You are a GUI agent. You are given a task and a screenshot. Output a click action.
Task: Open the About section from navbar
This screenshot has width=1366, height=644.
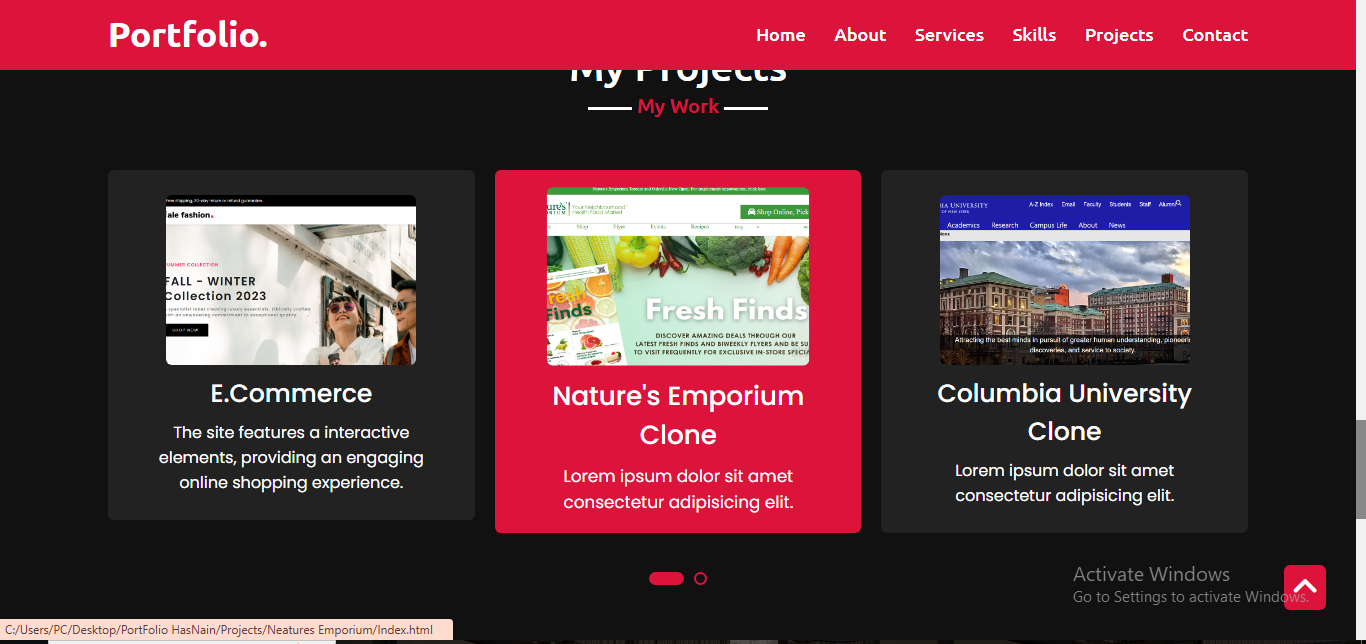tap(860, 35)
